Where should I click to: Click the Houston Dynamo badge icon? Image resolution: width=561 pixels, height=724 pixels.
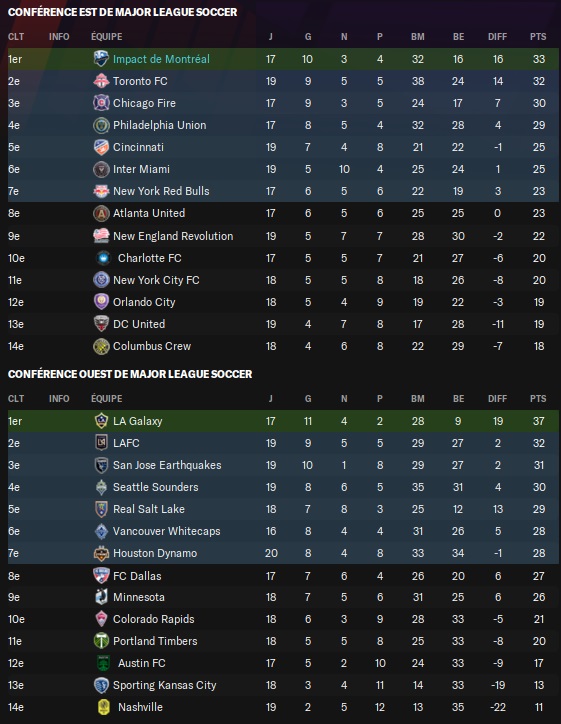pyautogui.click(x=101, y=553)
